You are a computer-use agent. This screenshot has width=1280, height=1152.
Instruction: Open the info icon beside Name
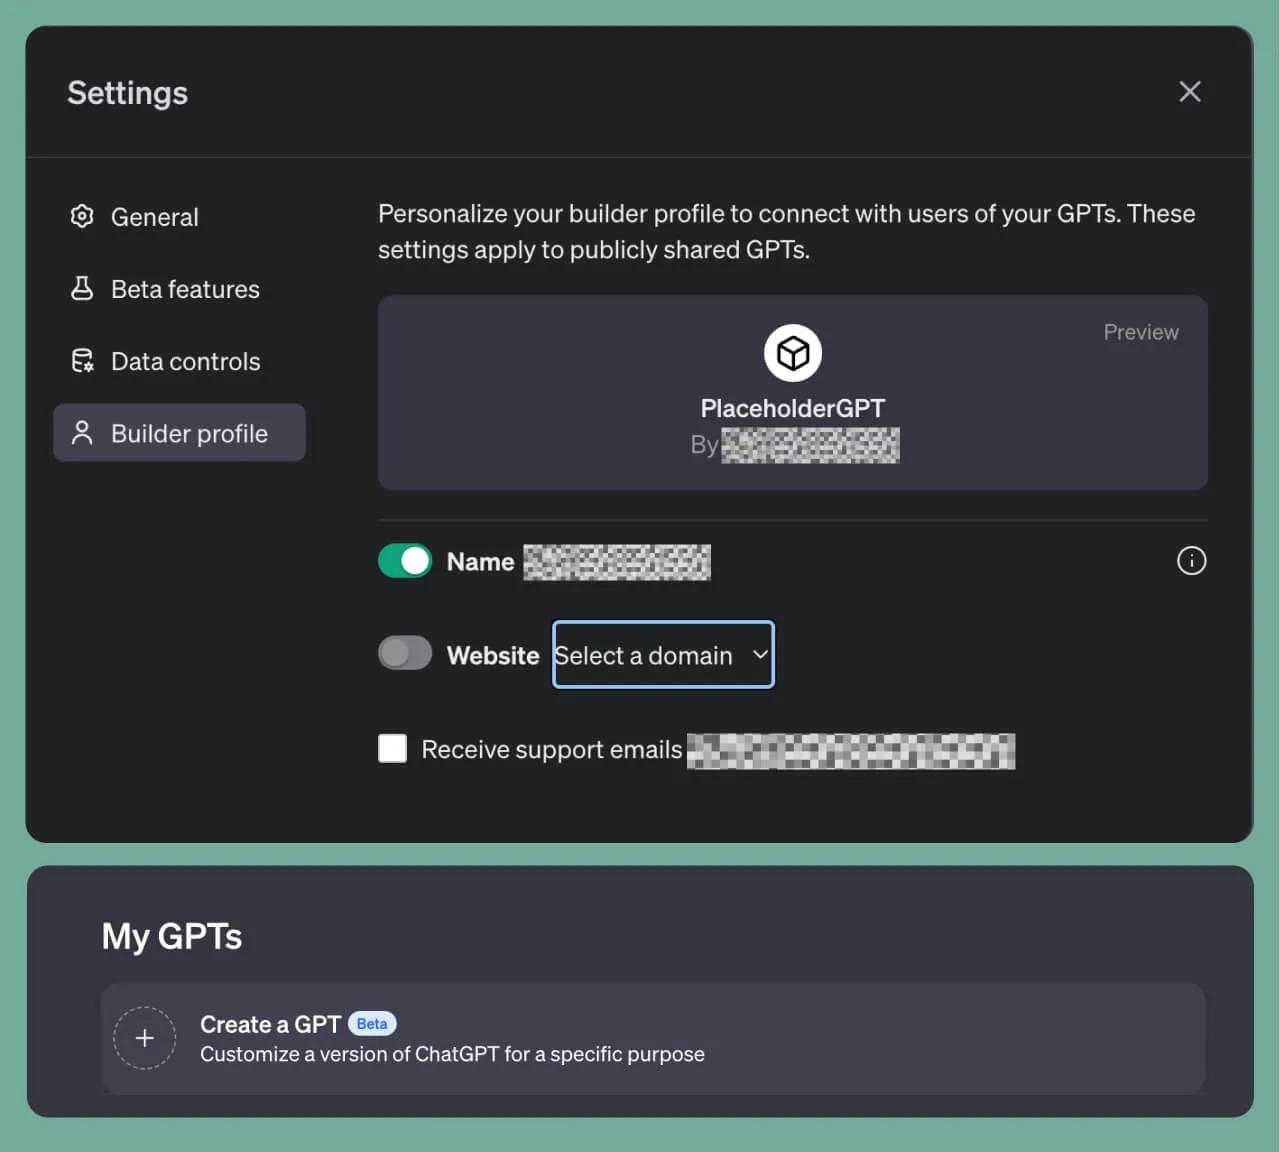[1191, 561]
